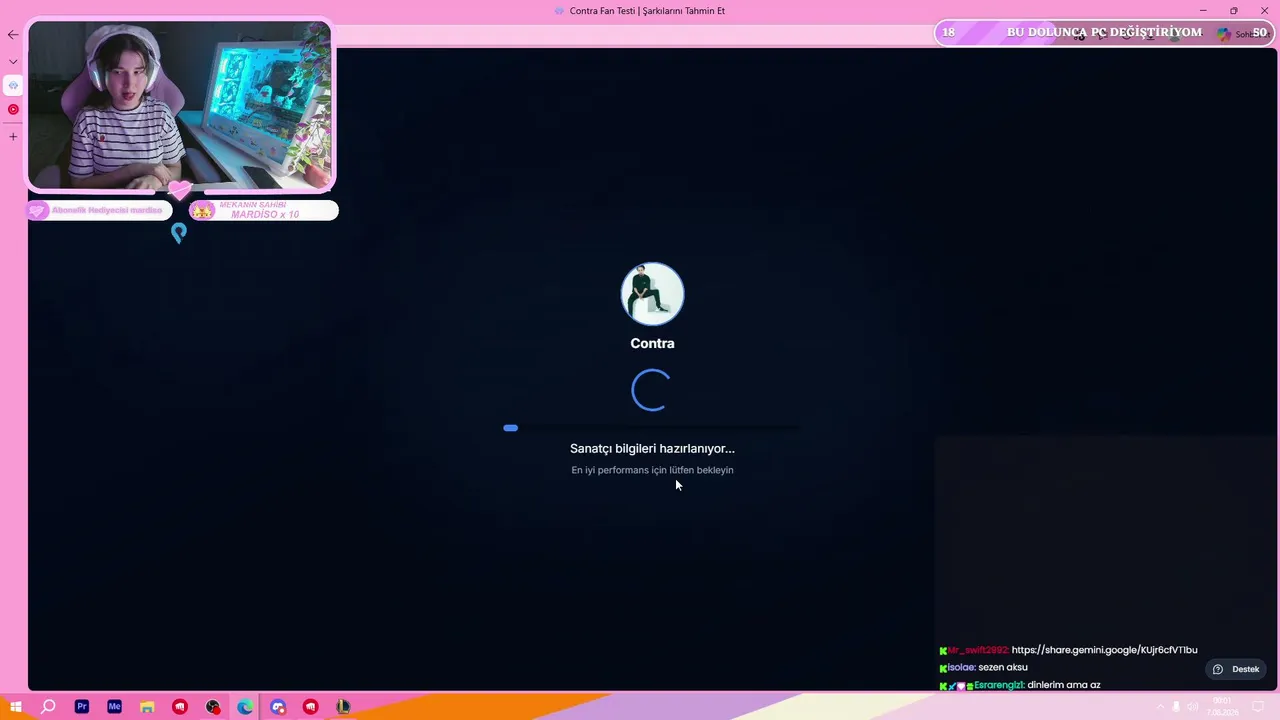
Task: Click the 'Contra Fan Testi' window title
Action: [x=647, y=11]
